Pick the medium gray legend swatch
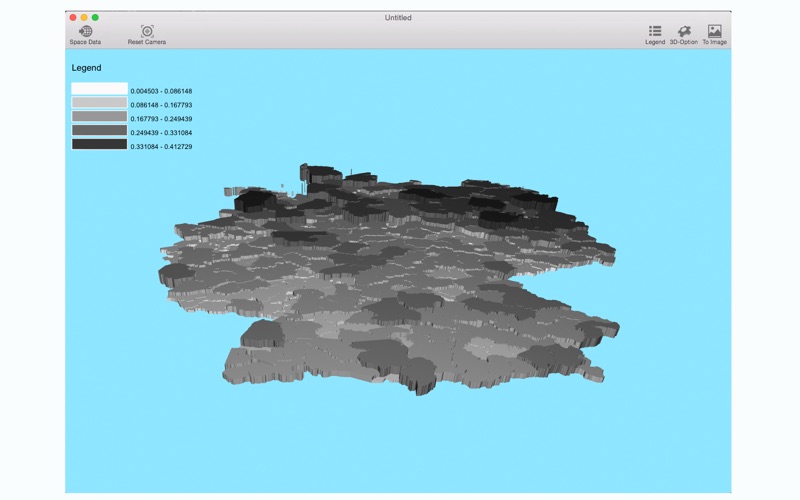800x500 pixels. 99,117
